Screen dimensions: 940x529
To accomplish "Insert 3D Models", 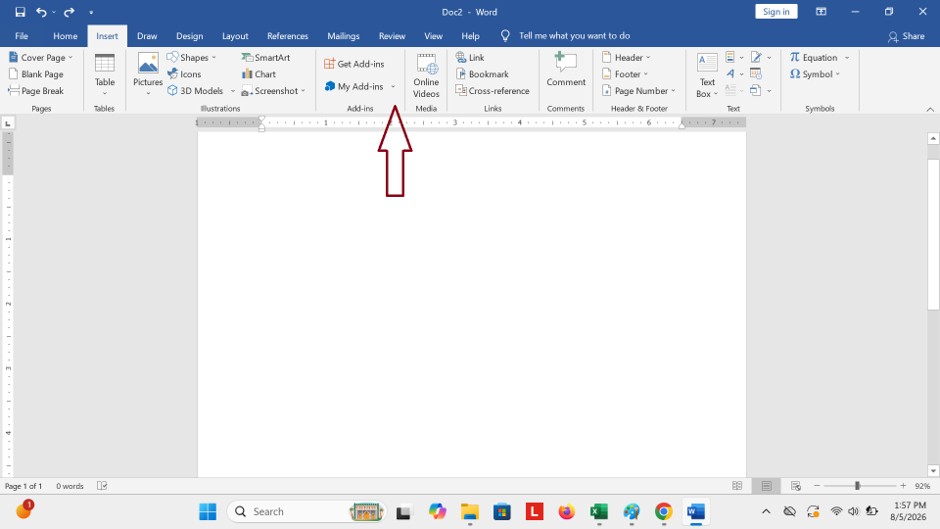I will pos(195,91).
